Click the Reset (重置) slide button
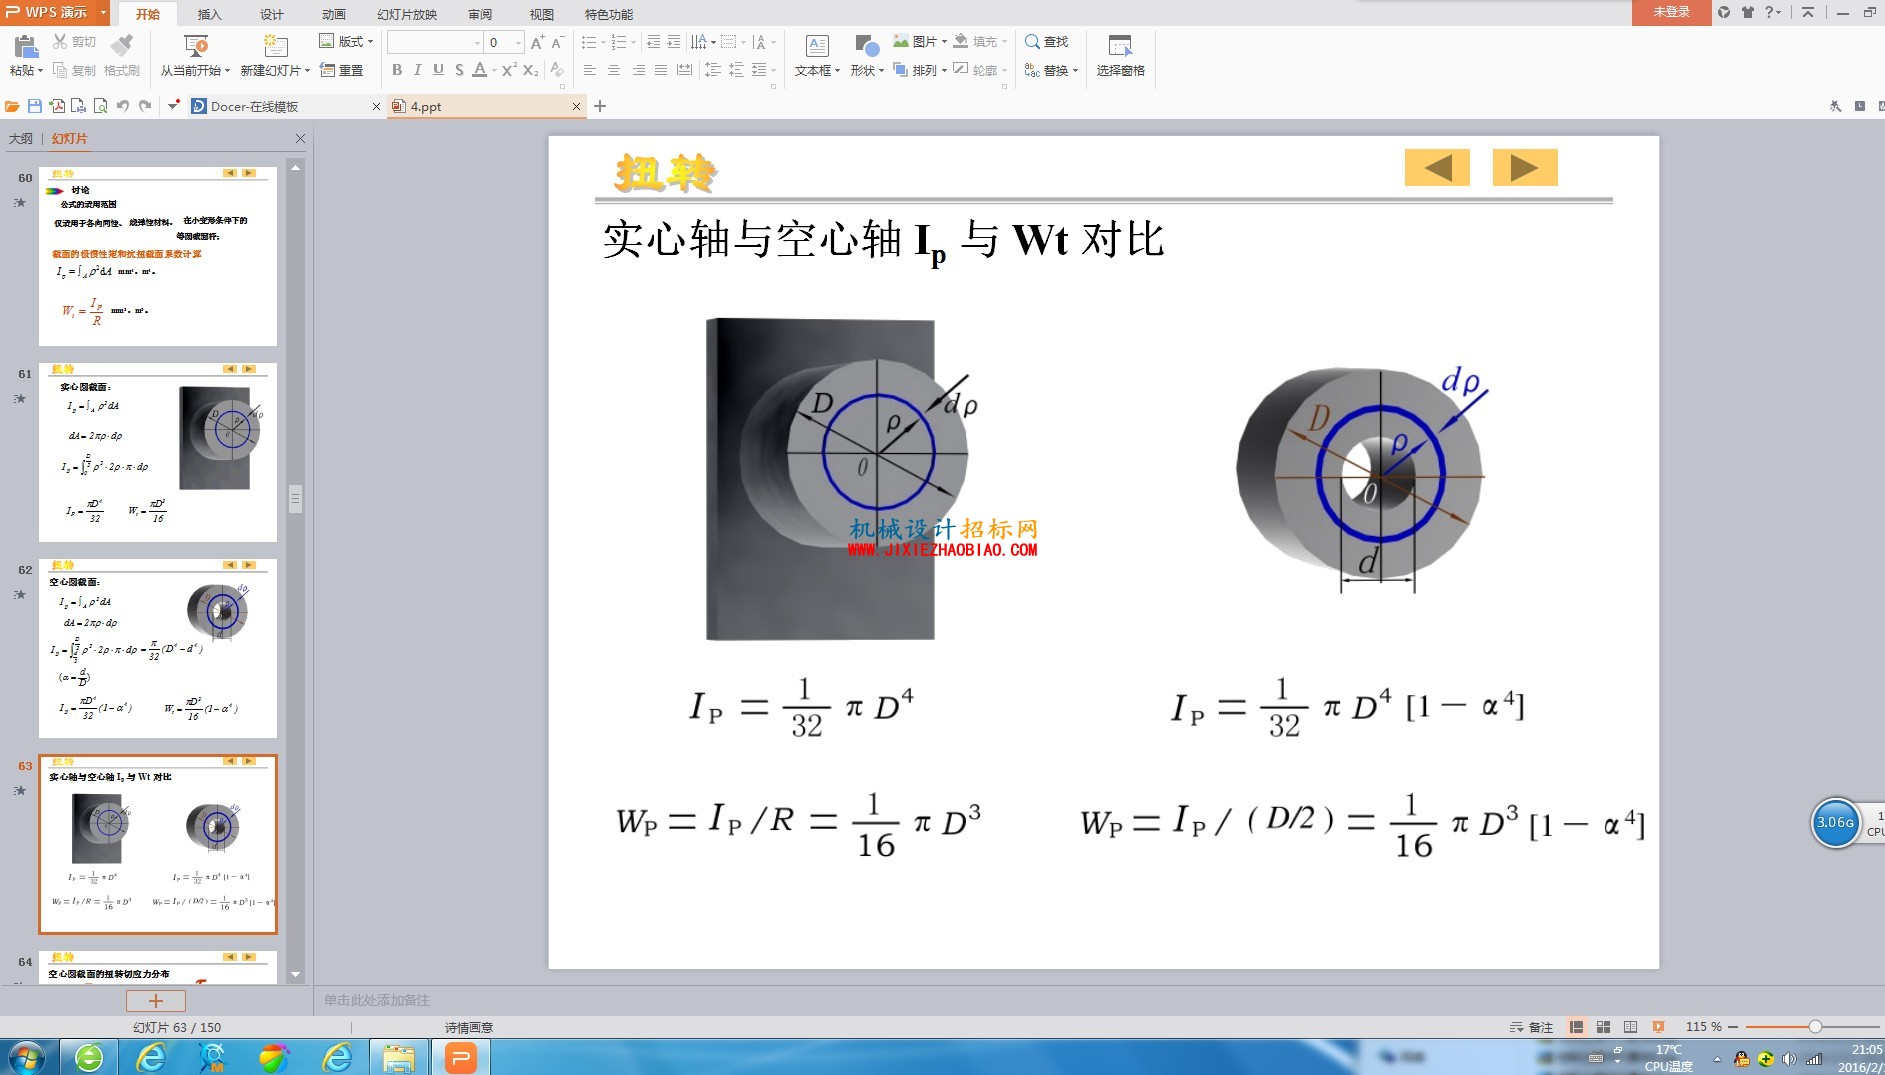The height and width of the screenshot is (1075, 1885). tap(342, 70)
